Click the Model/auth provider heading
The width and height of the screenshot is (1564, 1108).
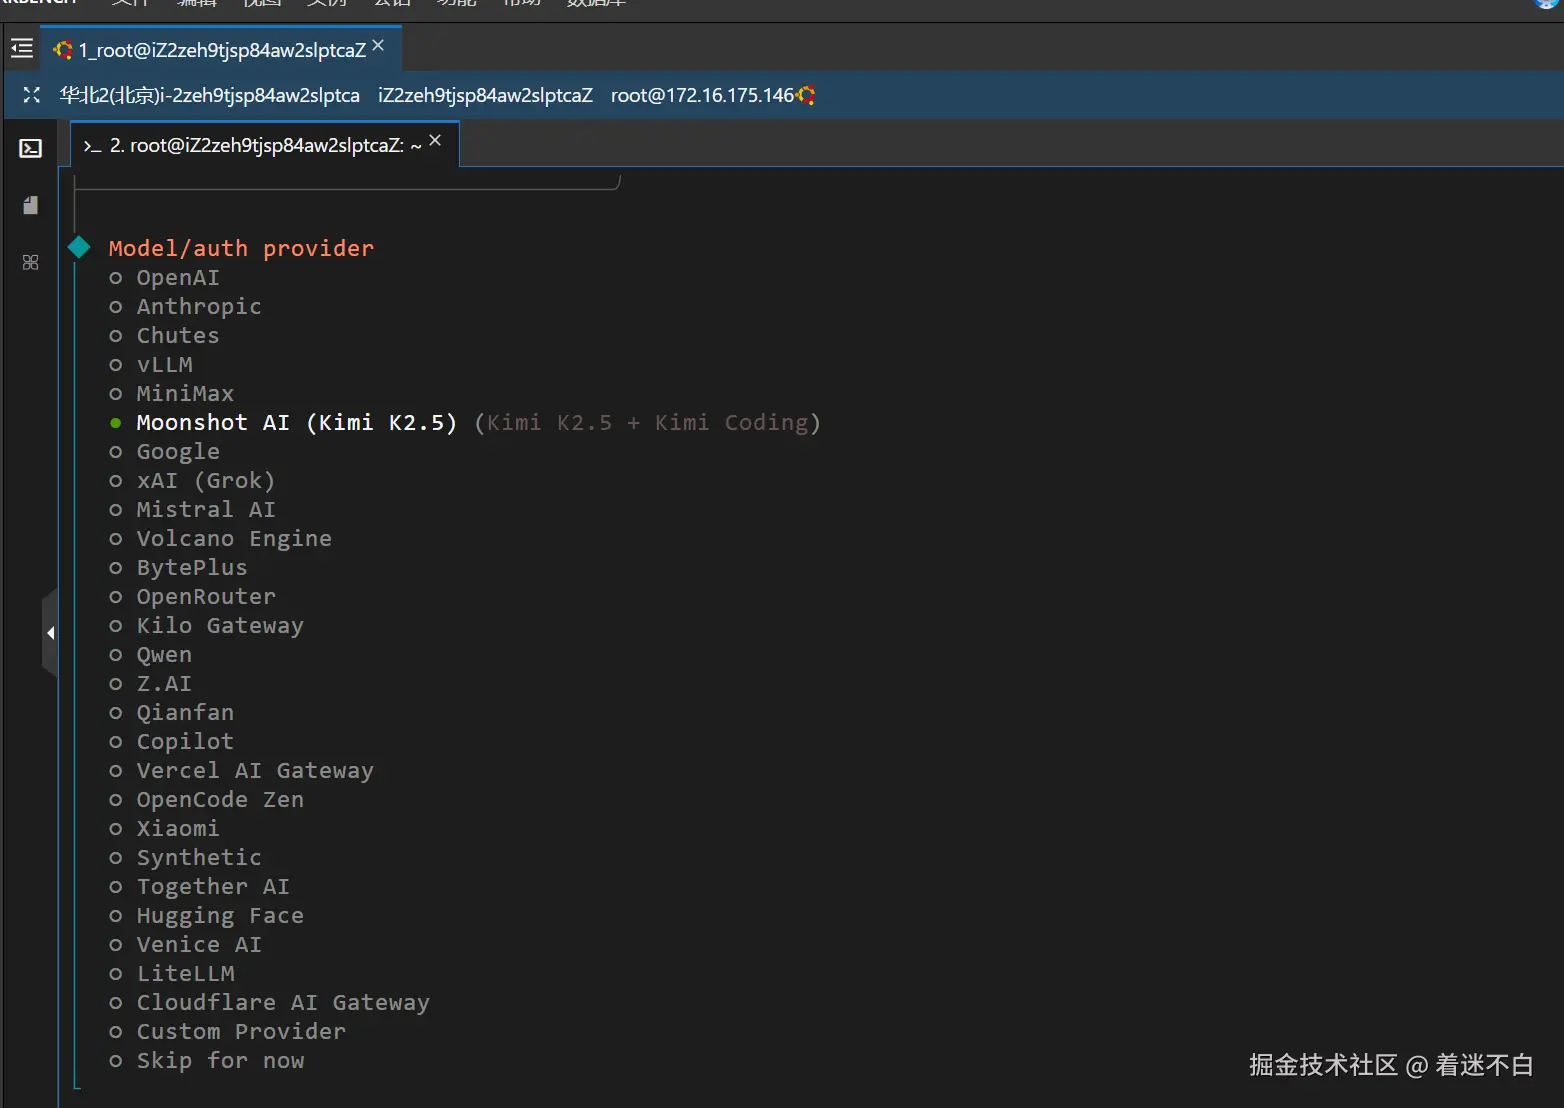241,248
